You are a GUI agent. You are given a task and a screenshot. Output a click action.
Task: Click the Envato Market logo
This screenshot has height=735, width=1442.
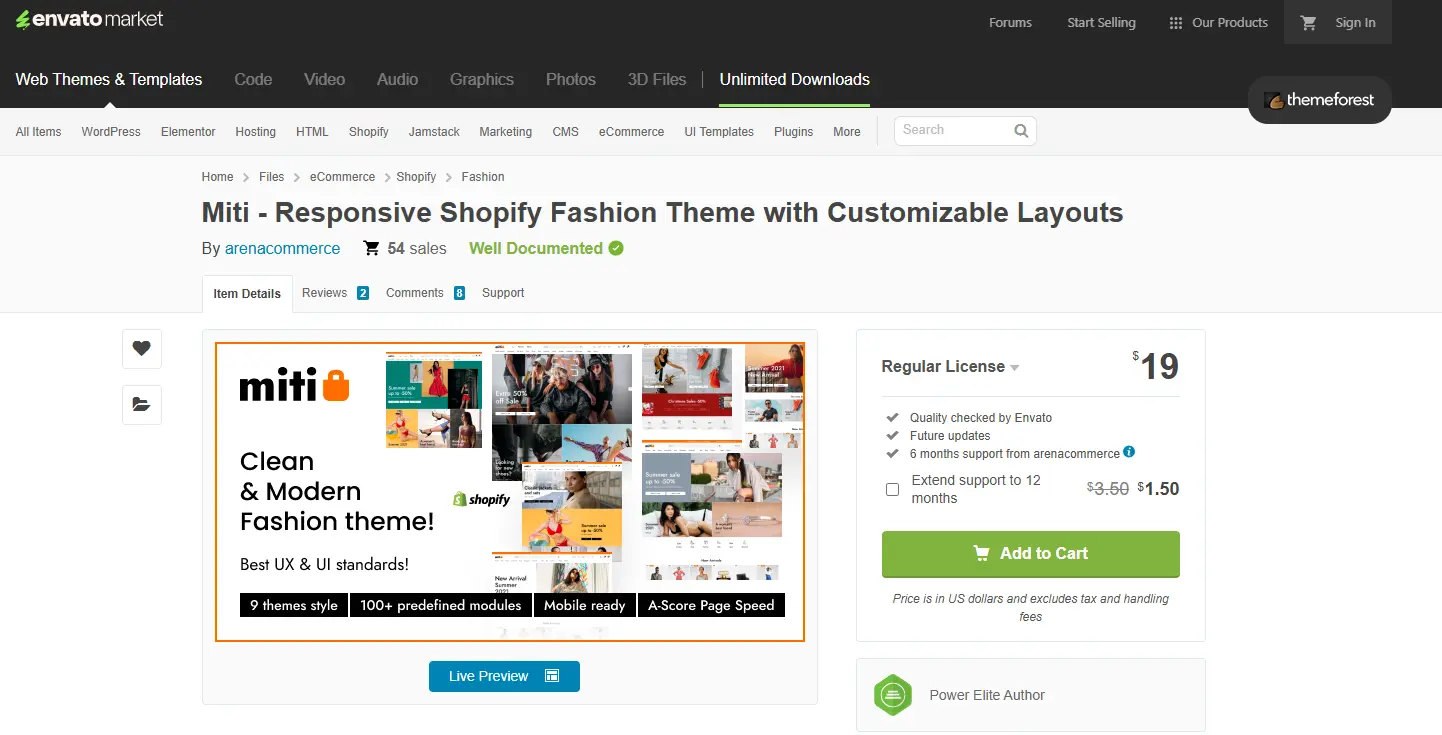click(89, 19)
